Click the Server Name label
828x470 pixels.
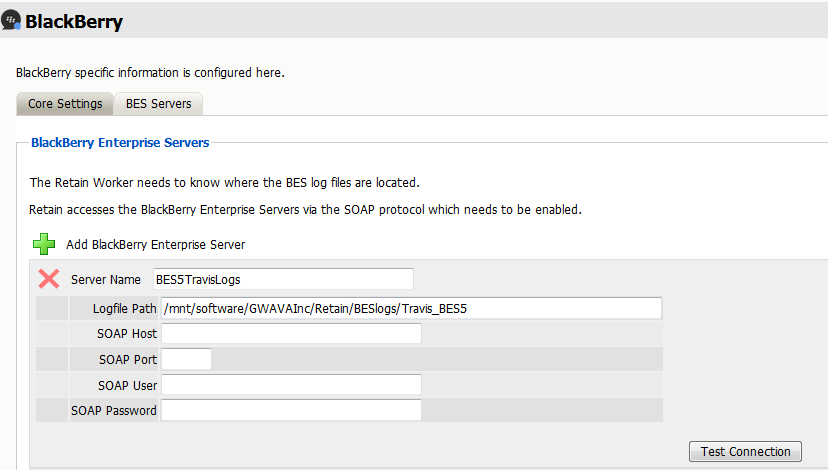coord(106,280)
